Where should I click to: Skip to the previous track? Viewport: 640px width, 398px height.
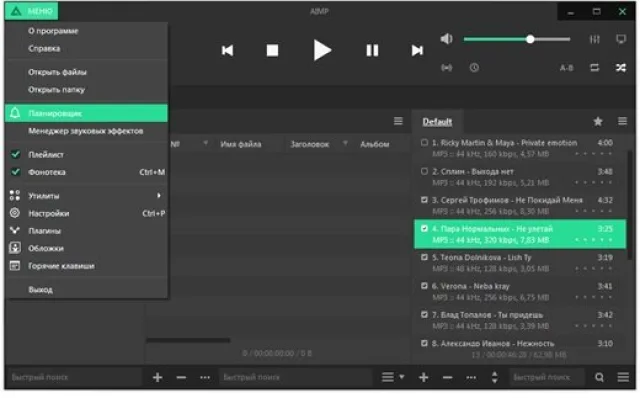pyautogui.click(x=227, y=51)
